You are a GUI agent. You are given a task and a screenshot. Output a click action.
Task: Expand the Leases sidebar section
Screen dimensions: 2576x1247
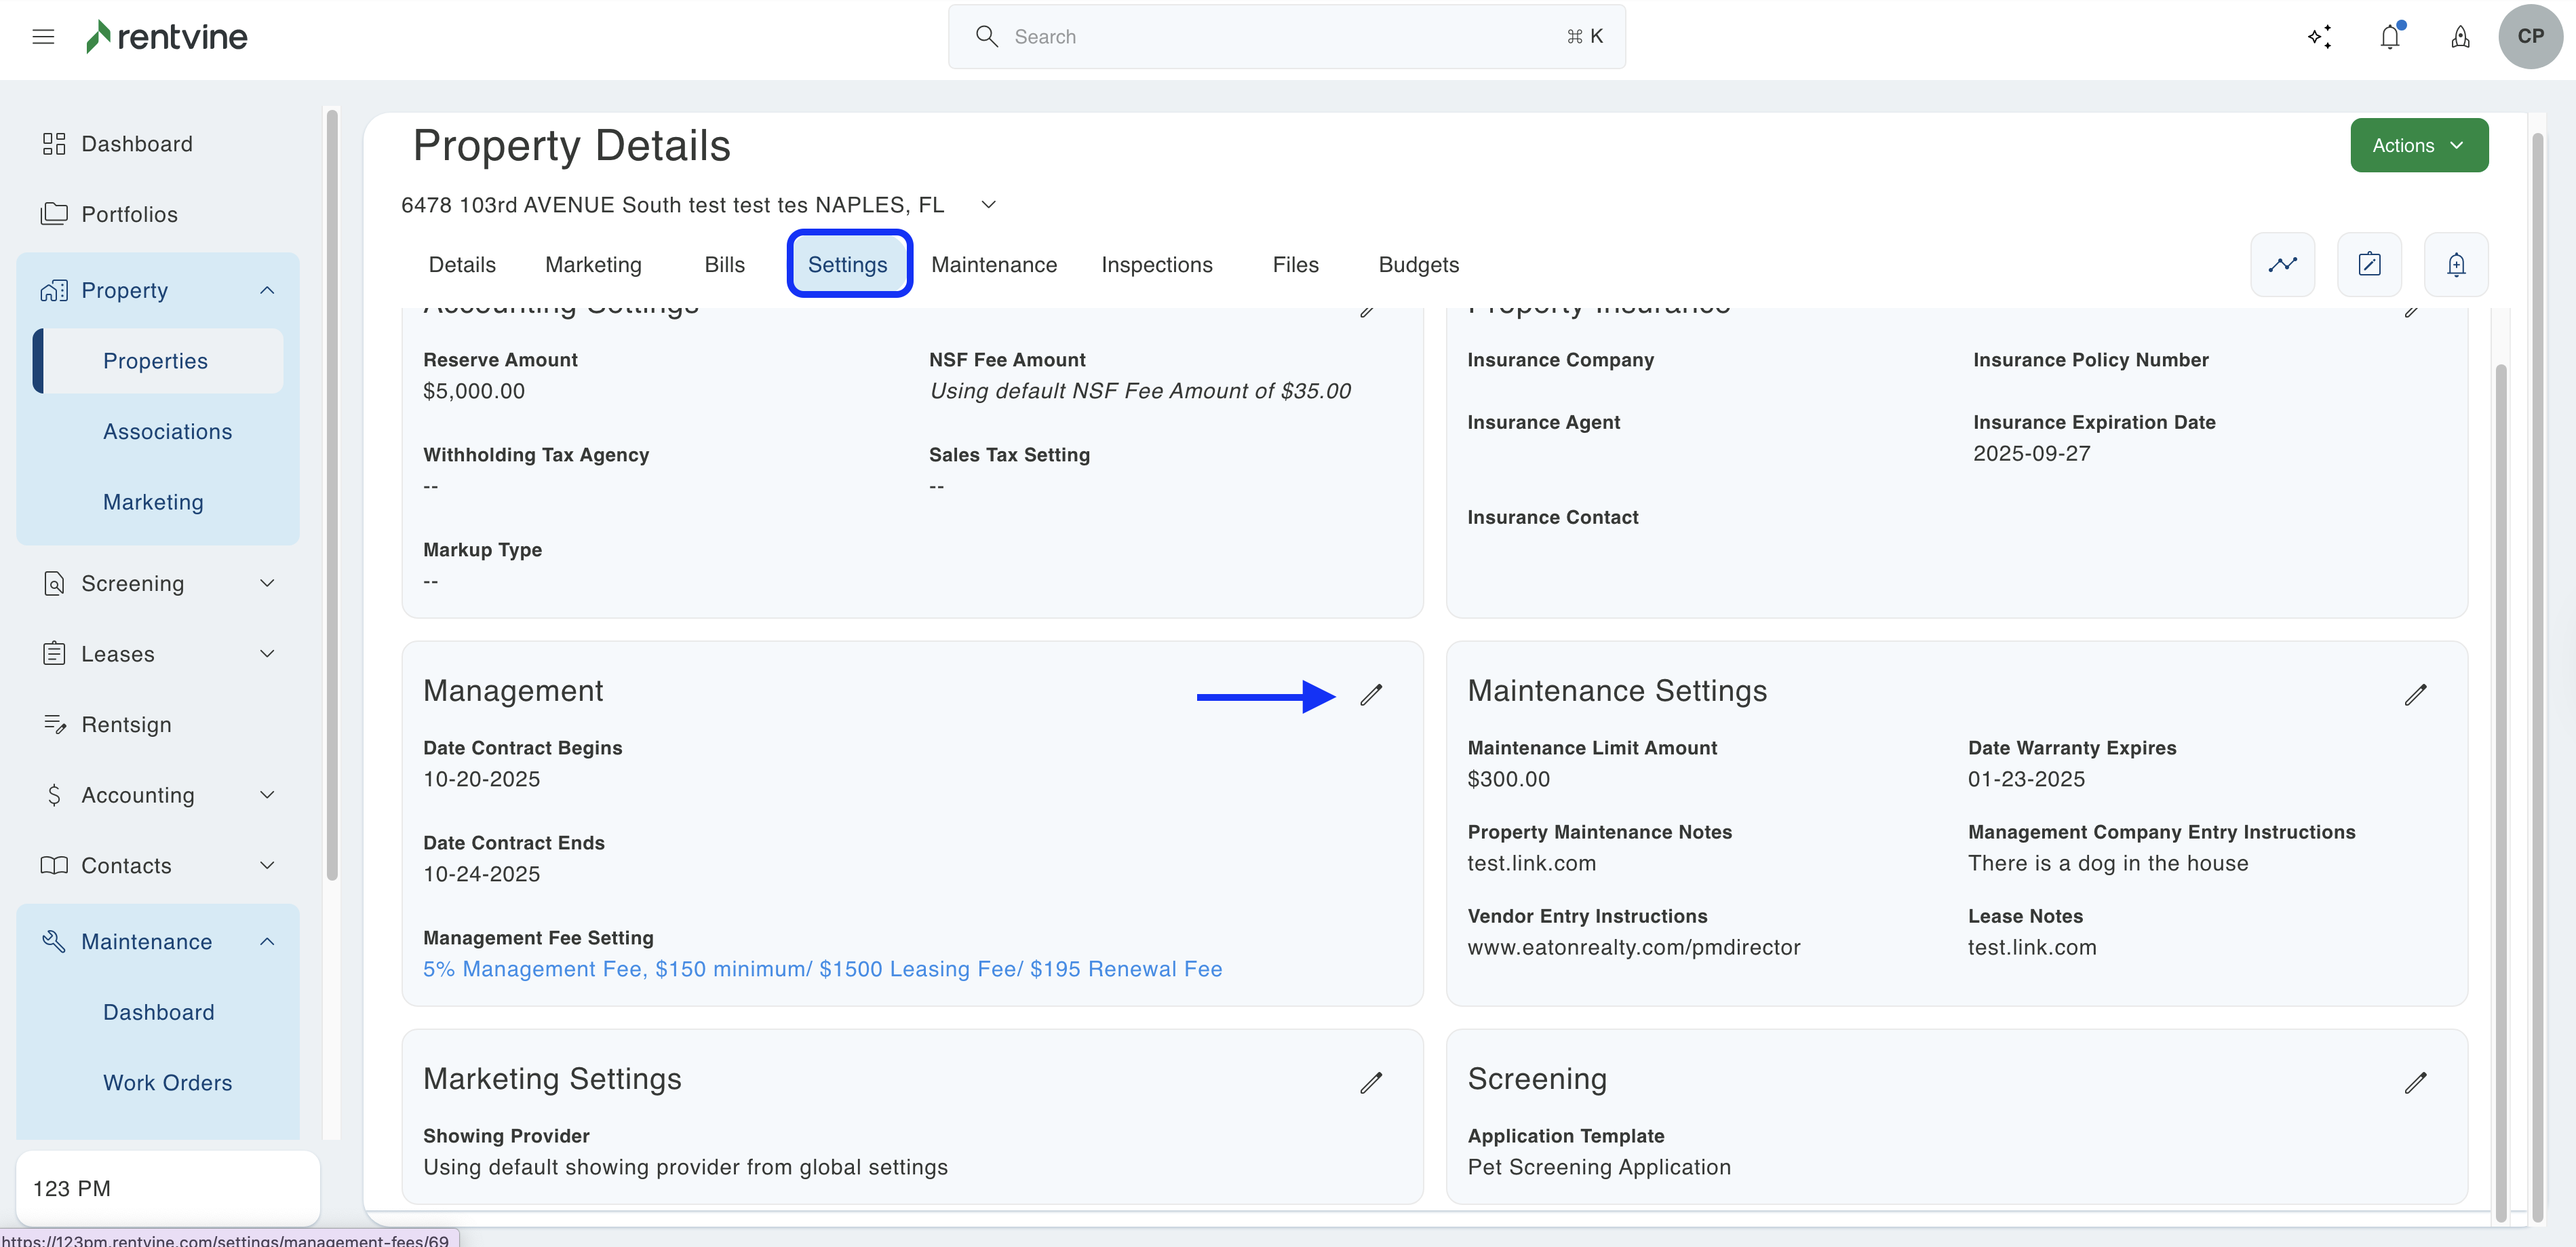coord(266,654)
